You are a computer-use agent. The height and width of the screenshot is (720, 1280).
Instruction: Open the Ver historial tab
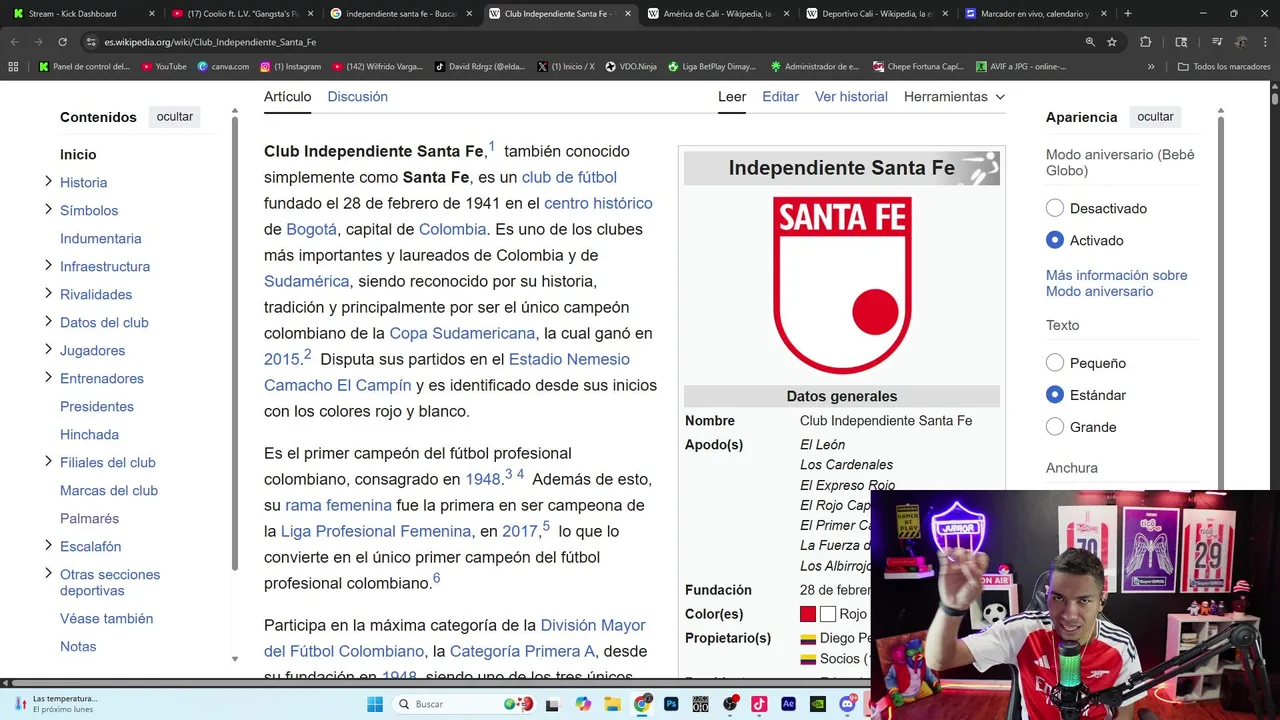[851, 97]
